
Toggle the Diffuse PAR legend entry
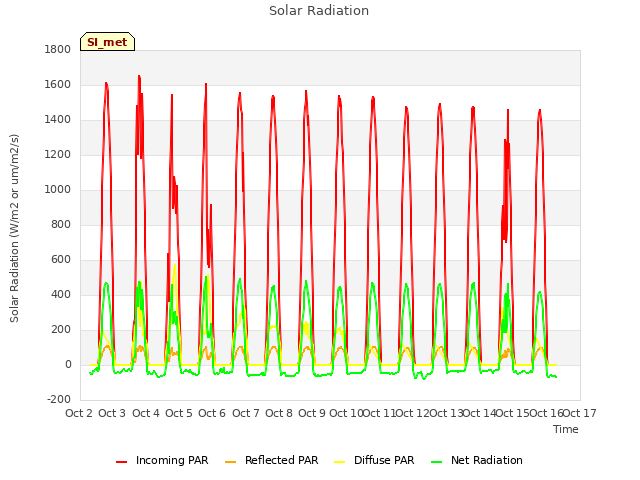click(x=374, y=460)
